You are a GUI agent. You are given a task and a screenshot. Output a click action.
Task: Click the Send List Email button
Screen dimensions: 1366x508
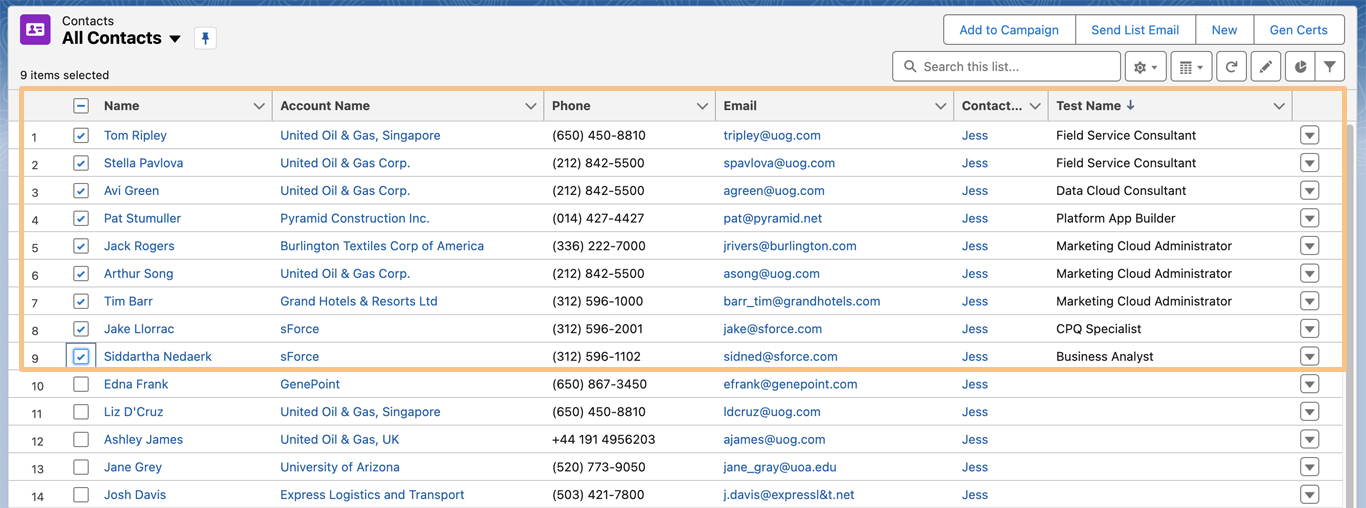tap(1135, 30)
